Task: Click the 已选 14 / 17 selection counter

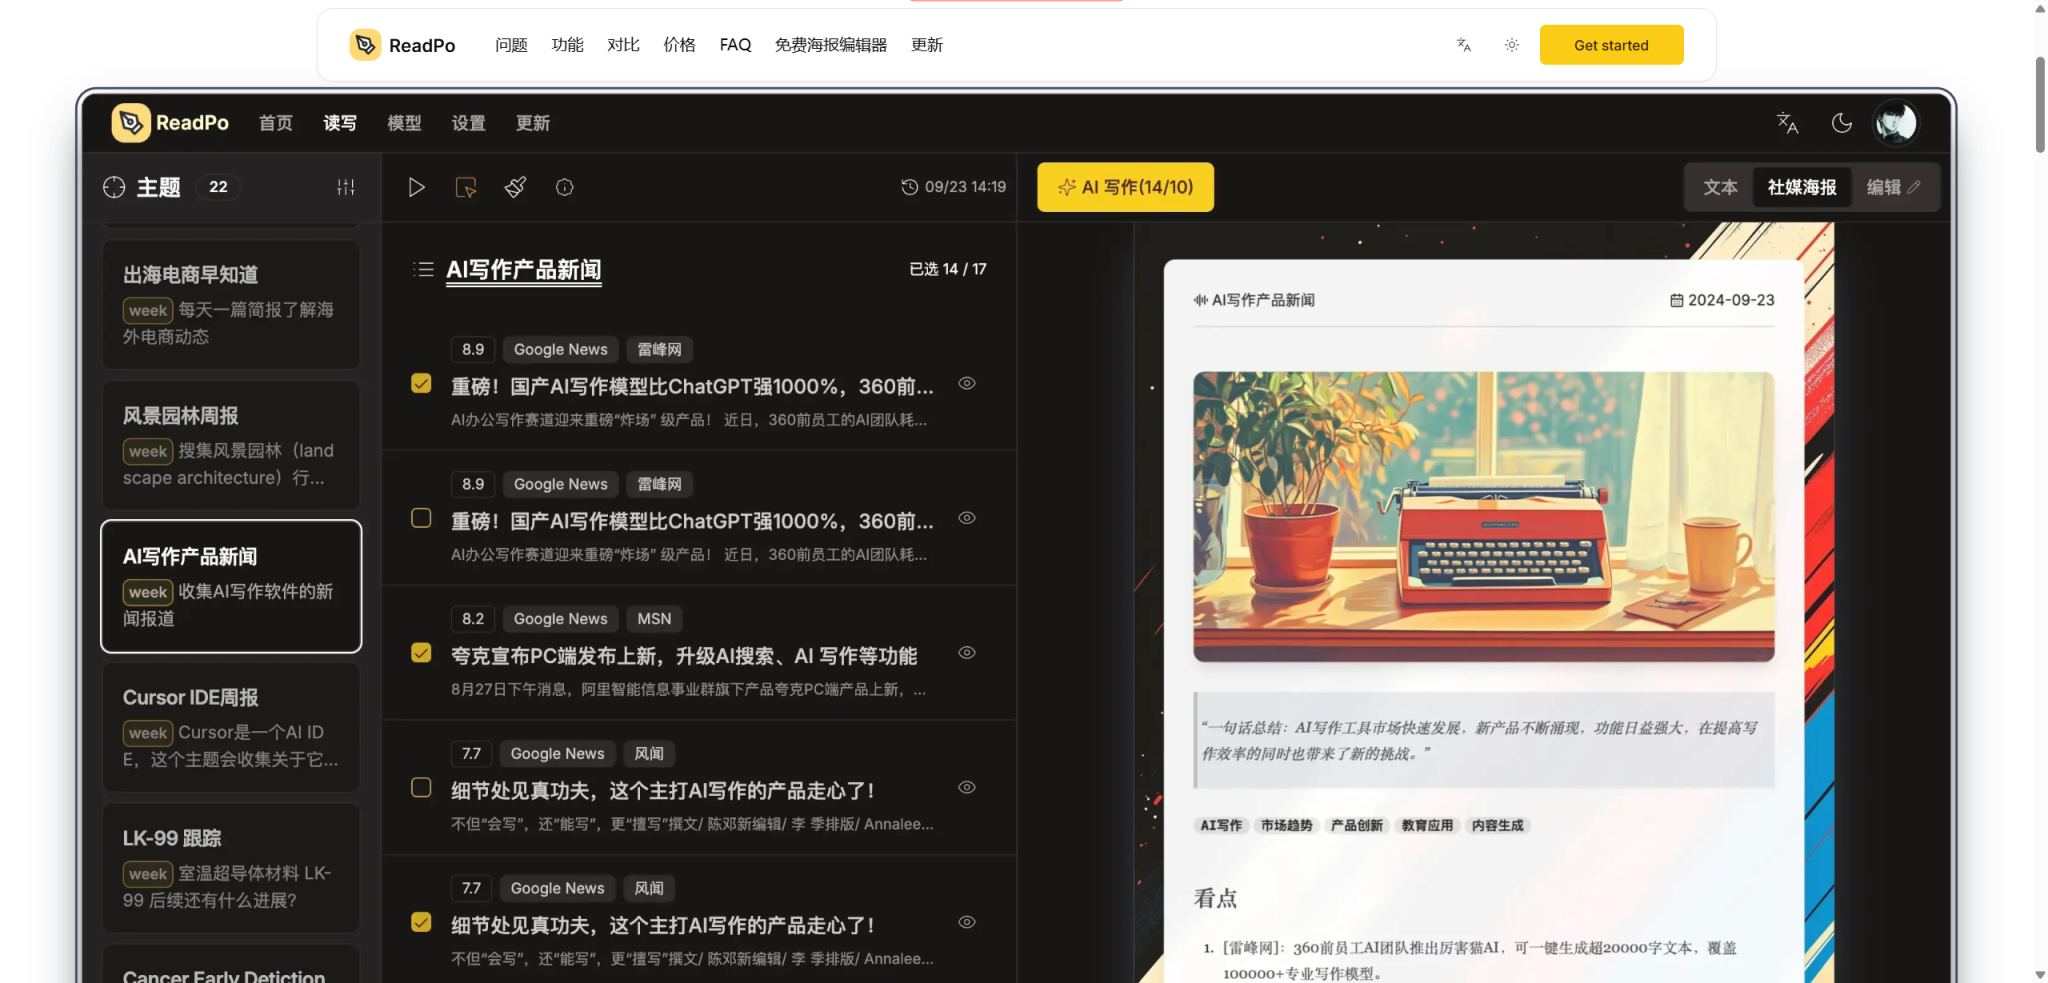Action: 948,269
